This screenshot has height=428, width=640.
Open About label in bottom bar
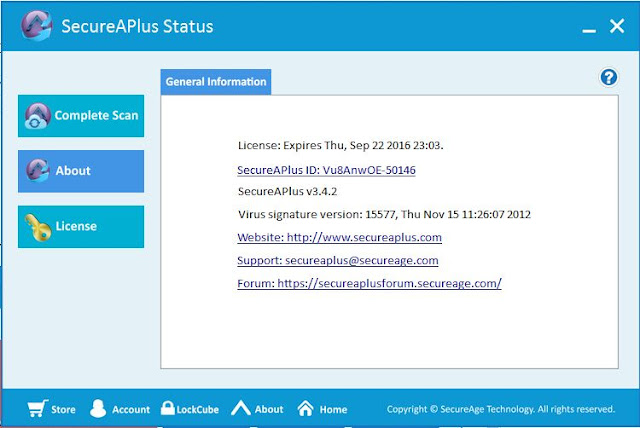(269, 409)
